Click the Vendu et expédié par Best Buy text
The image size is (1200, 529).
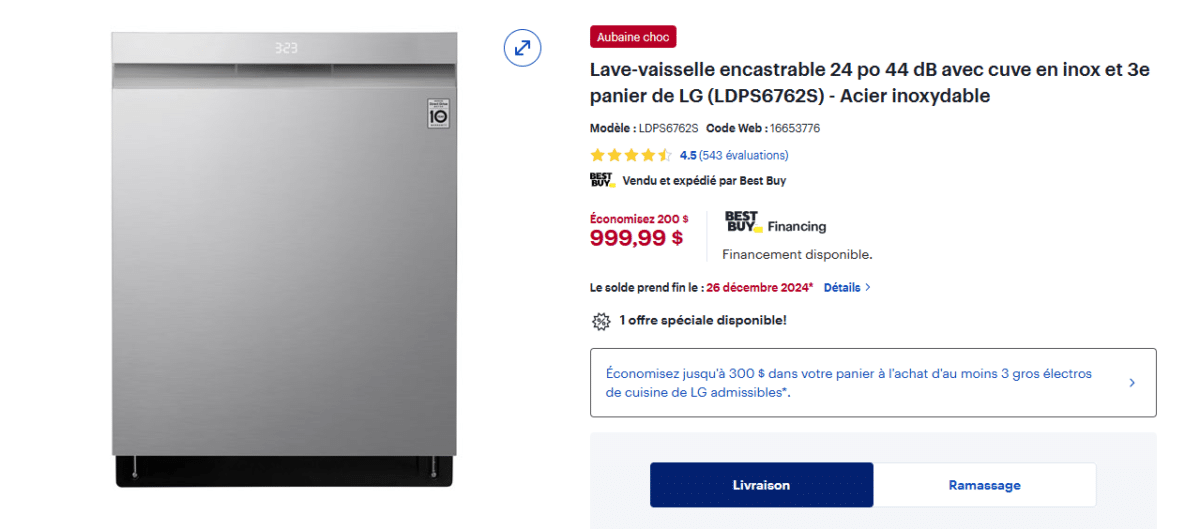pos(704,181)
